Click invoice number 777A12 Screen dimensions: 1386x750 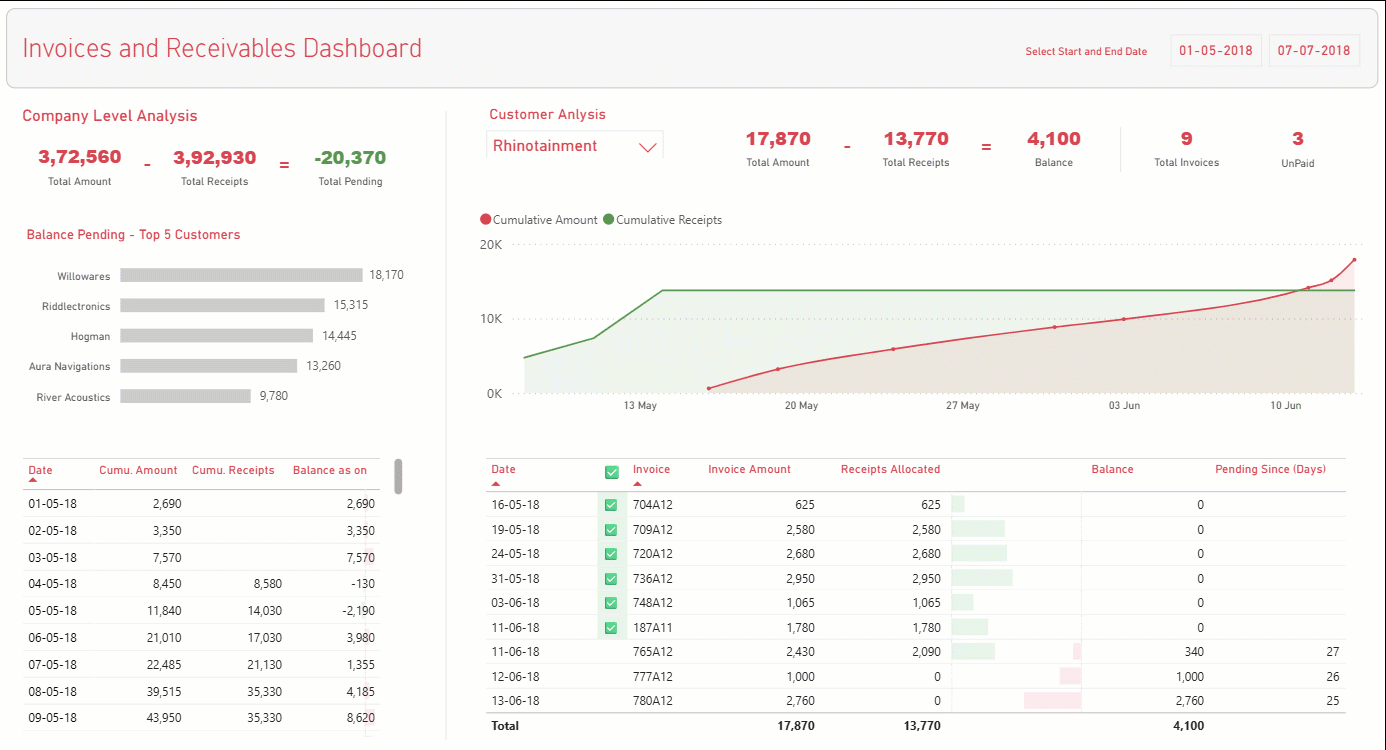click(652, 676)
